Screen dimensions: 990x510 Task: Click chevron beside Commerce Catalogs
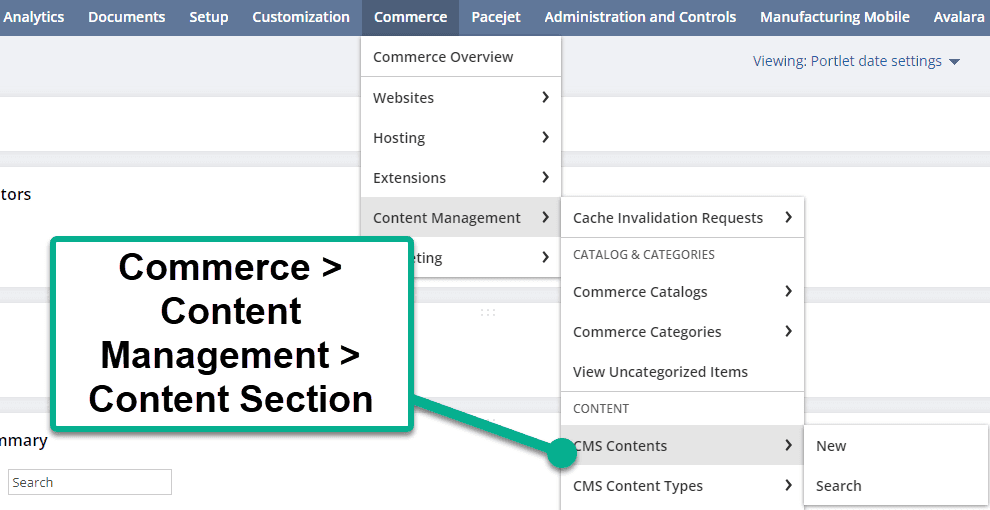788,291
